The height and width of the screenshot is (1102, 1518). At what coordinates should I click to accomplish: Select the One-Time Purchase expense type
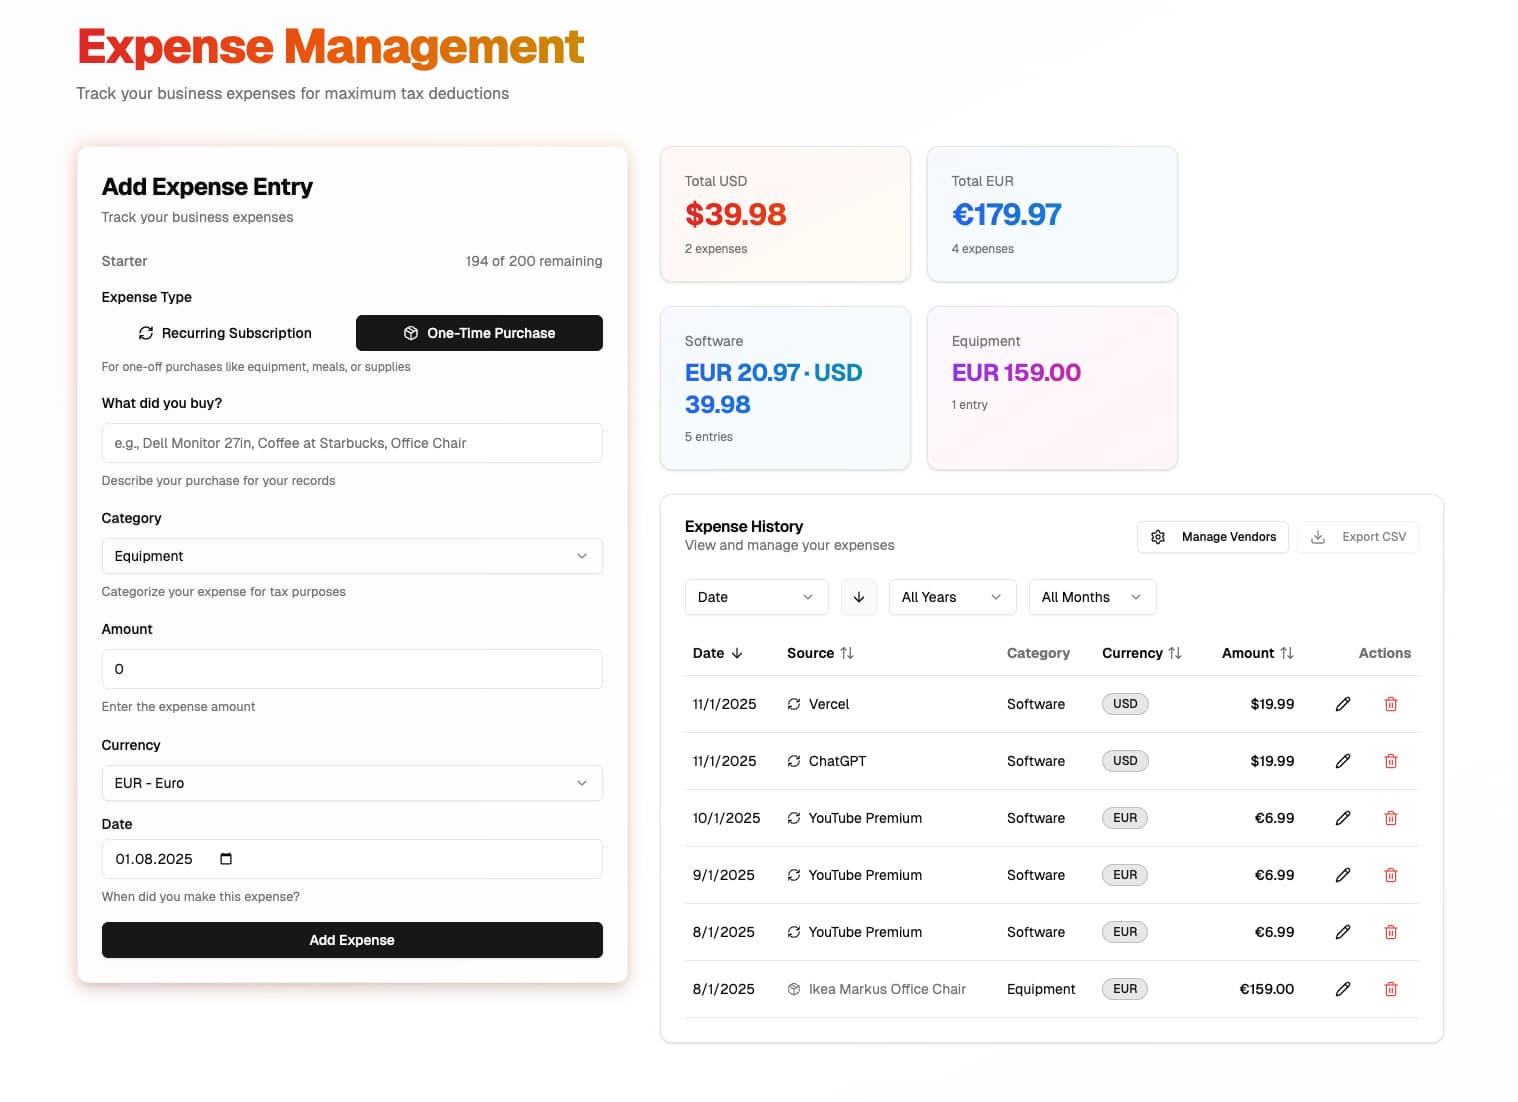click(479, 333)
